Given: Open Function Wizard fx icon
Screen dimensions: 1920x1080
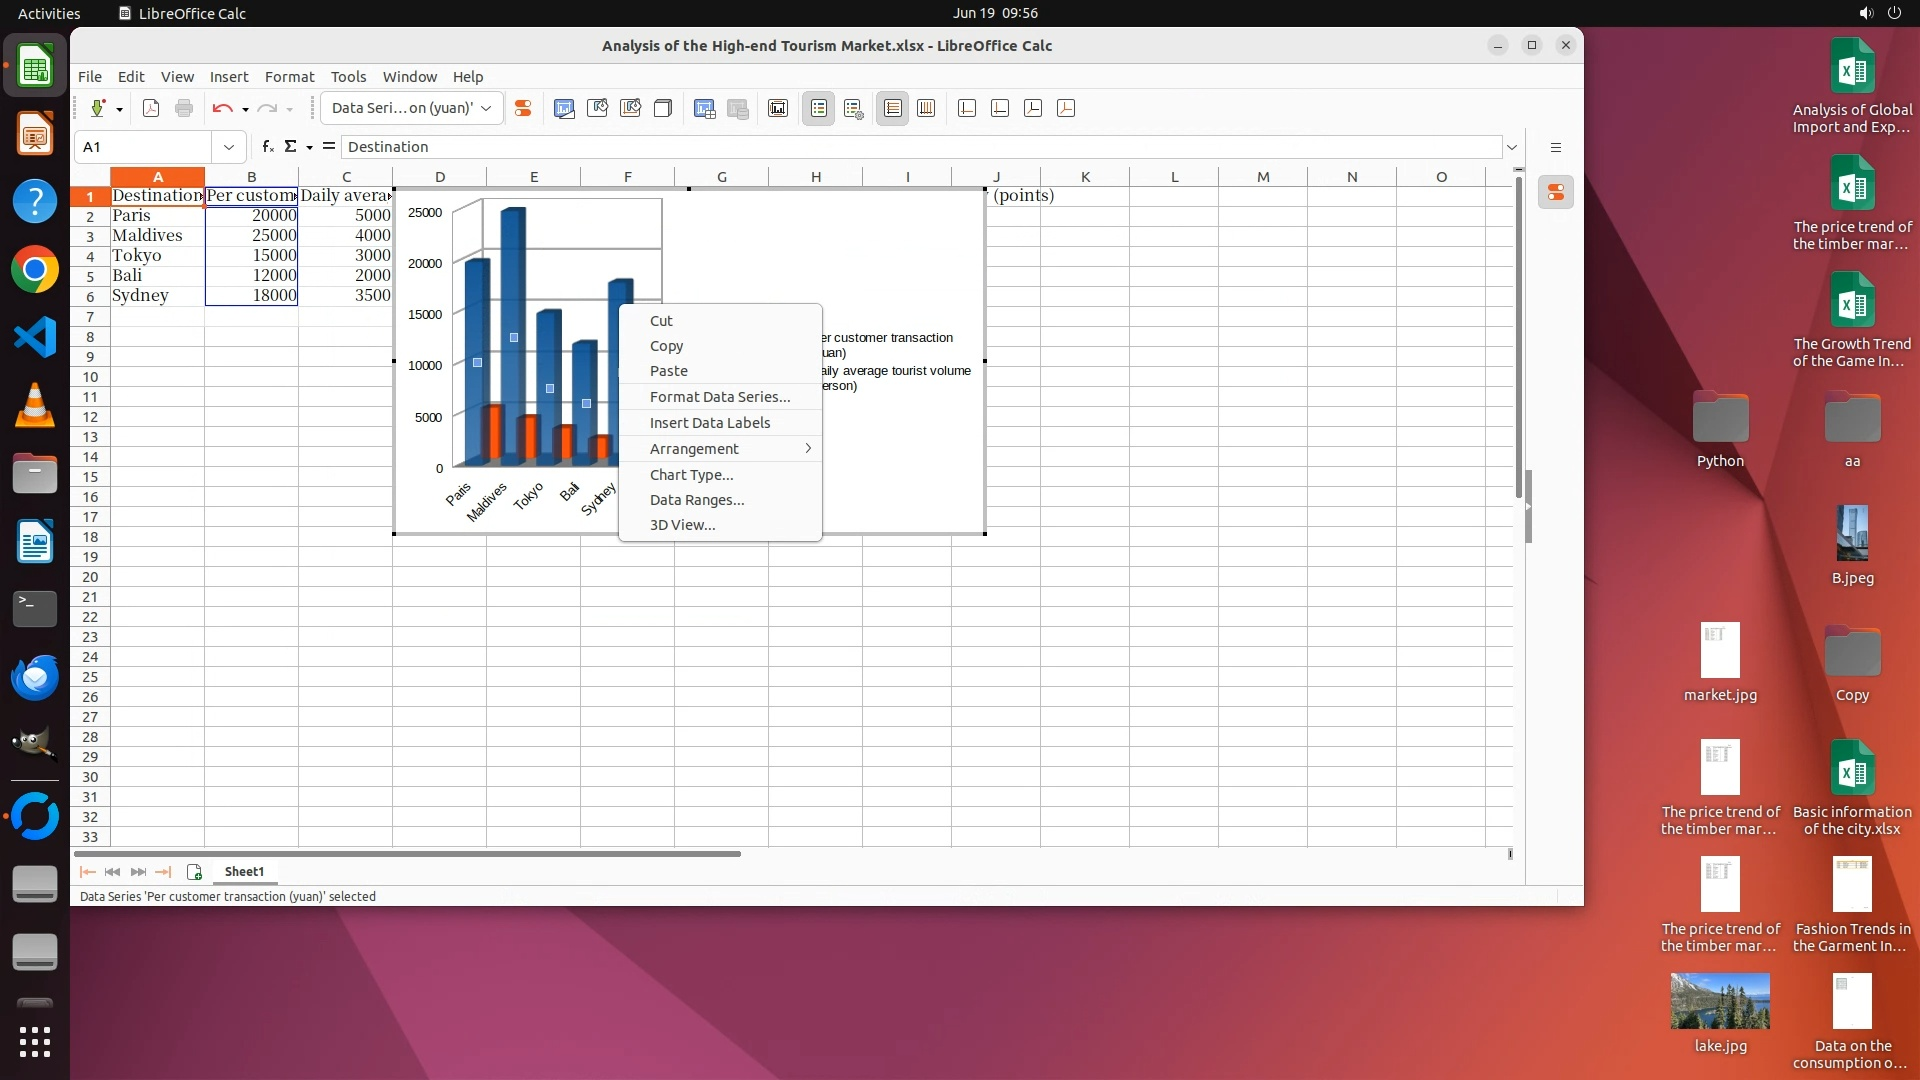Looking at the screenshot, I should 268,147.
